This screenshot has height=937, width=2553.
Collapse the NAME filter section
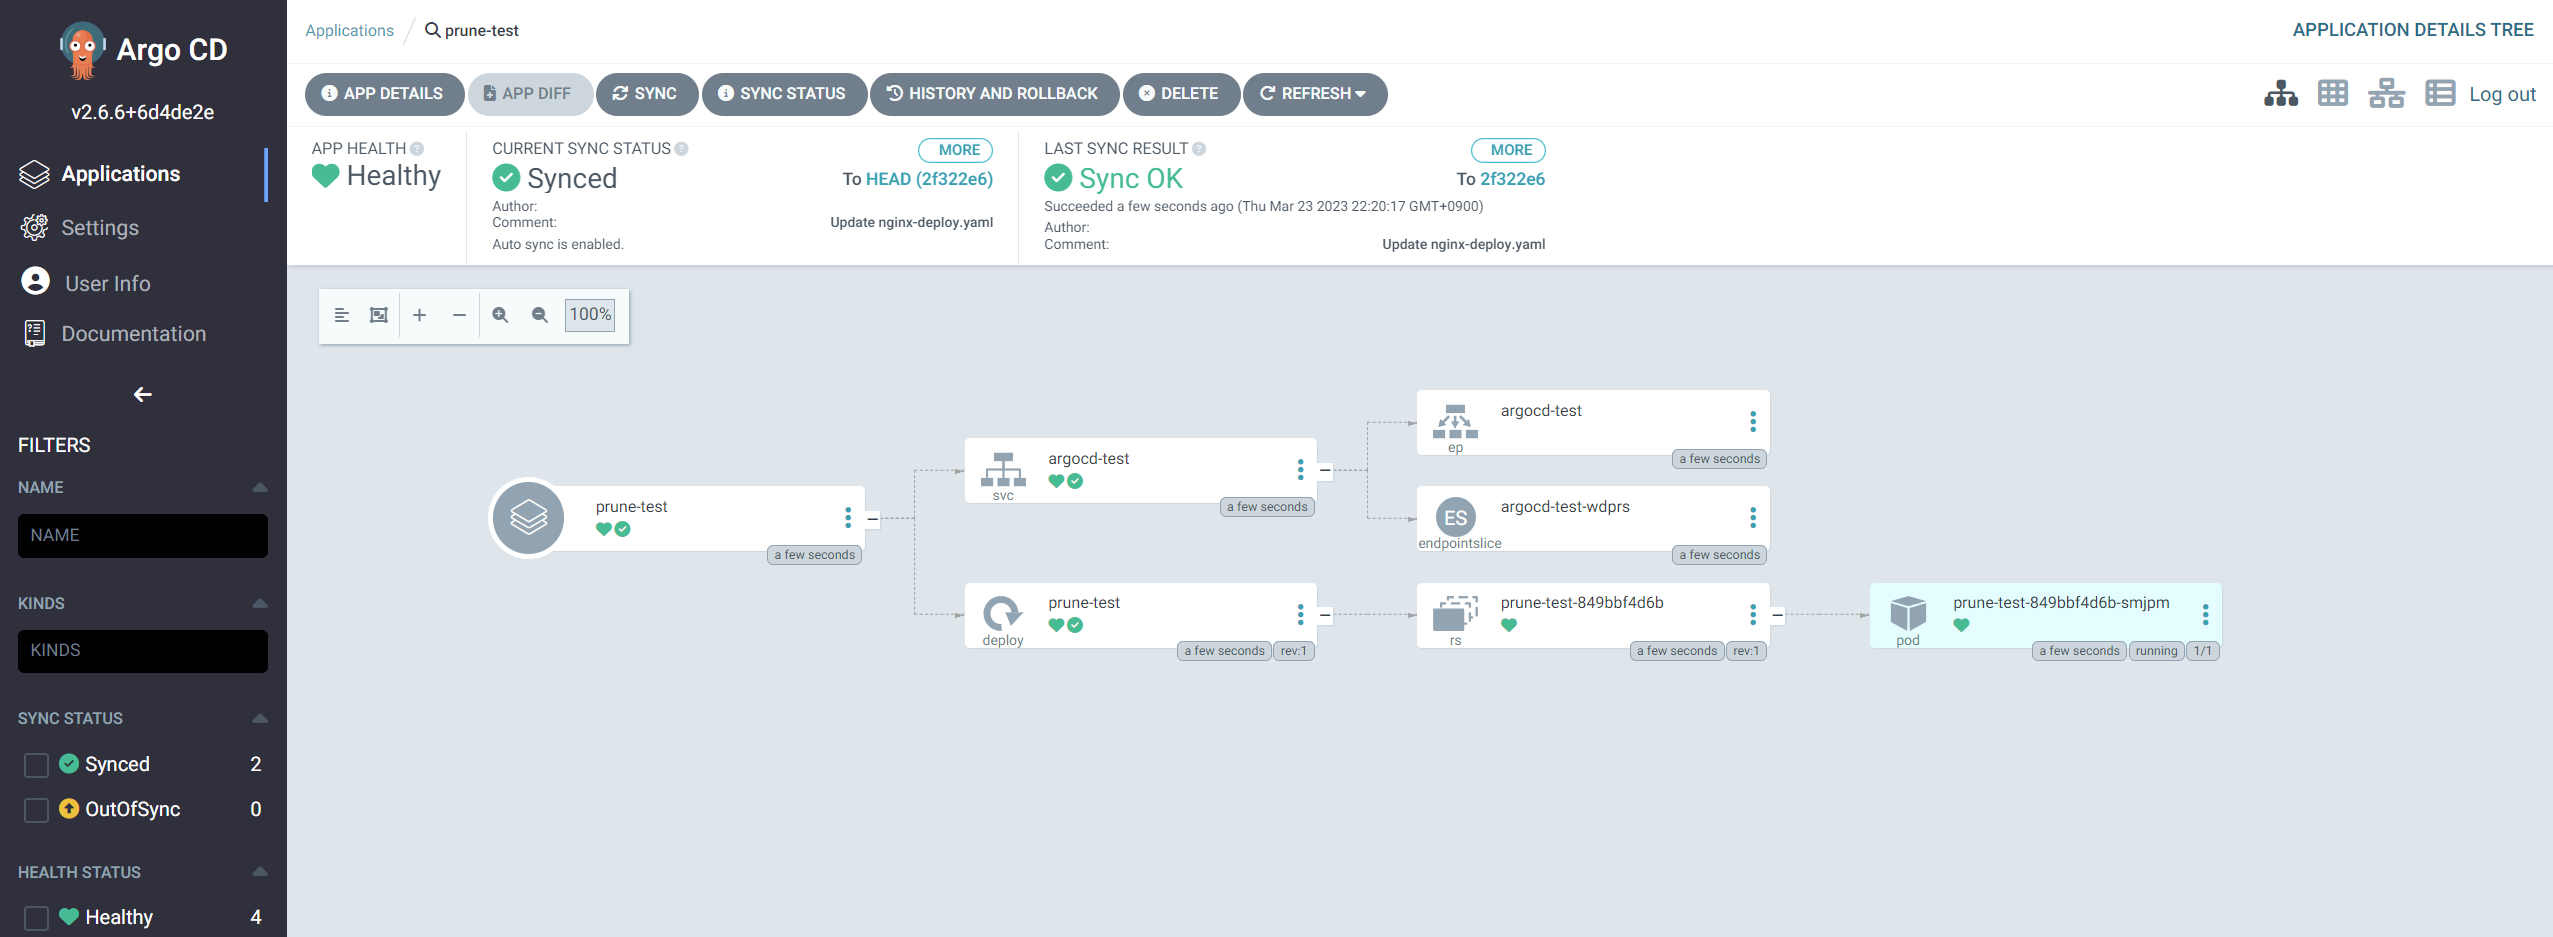pos(260,488)
